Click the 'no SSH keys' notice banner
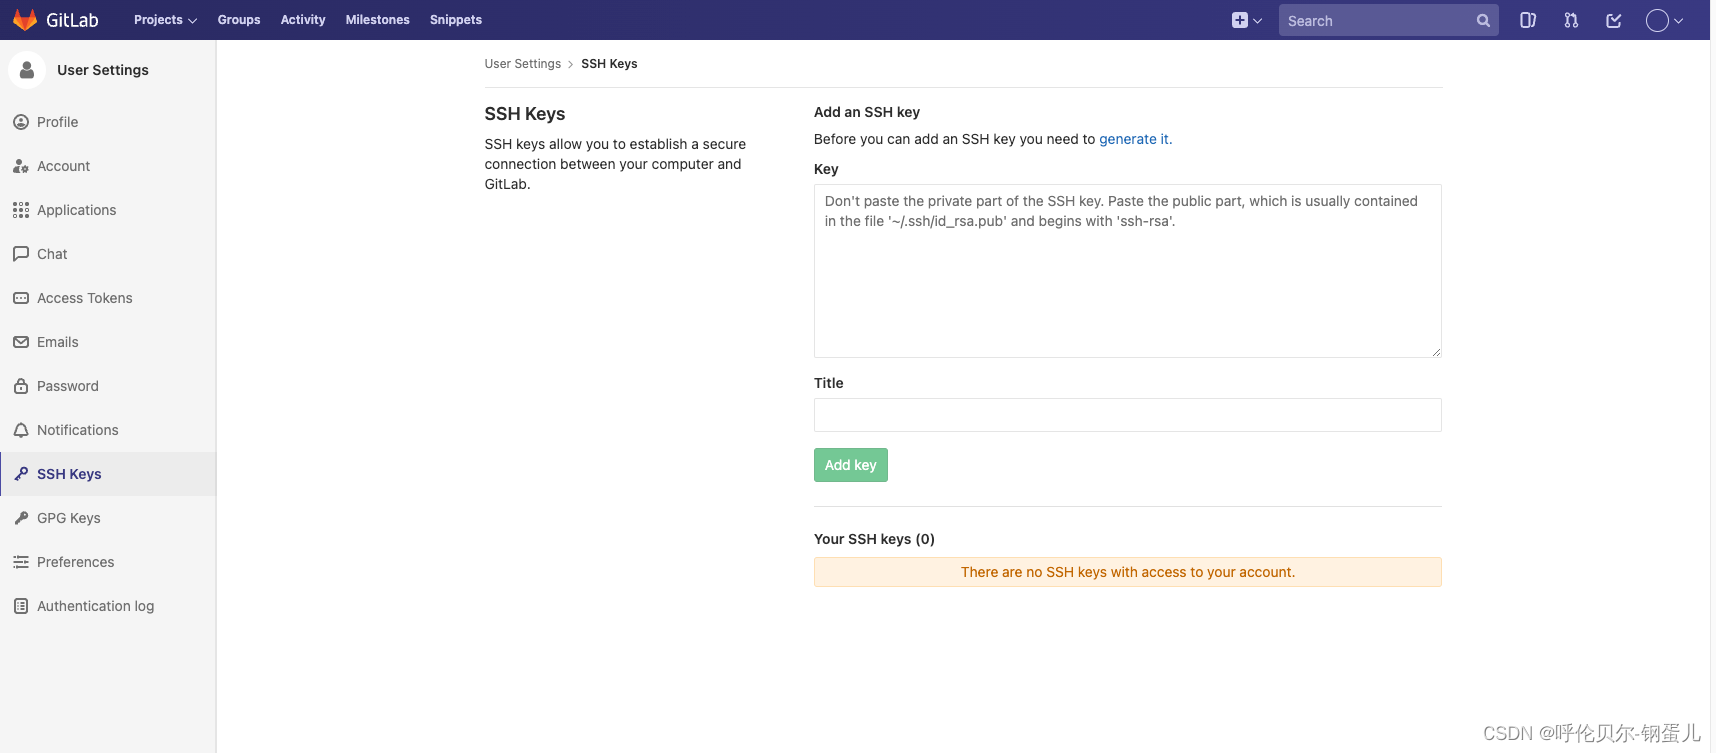 click(1128, 572)
